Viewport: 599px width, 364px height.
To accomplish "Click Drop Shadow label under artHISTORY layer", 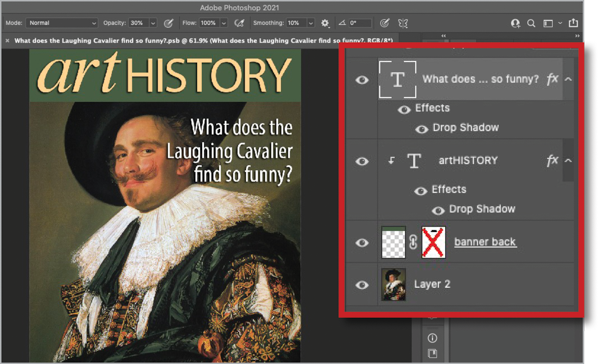I will tap(482, 209).
